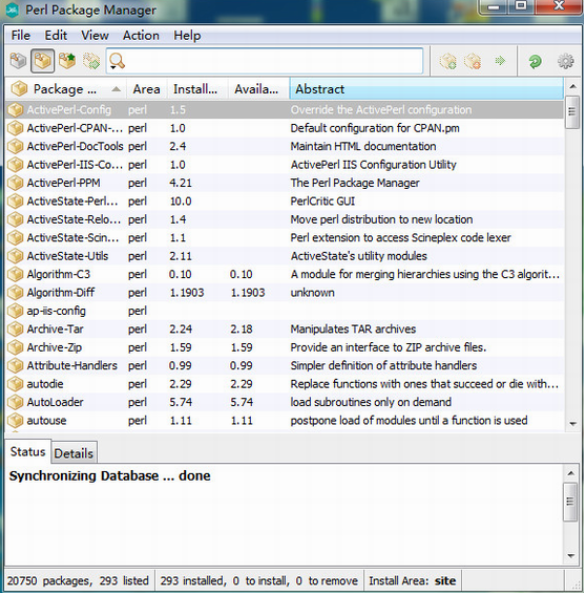Toggle packages to install/remove view icon
This screenshot has height=593, width=584.
[x=91, y=61]
